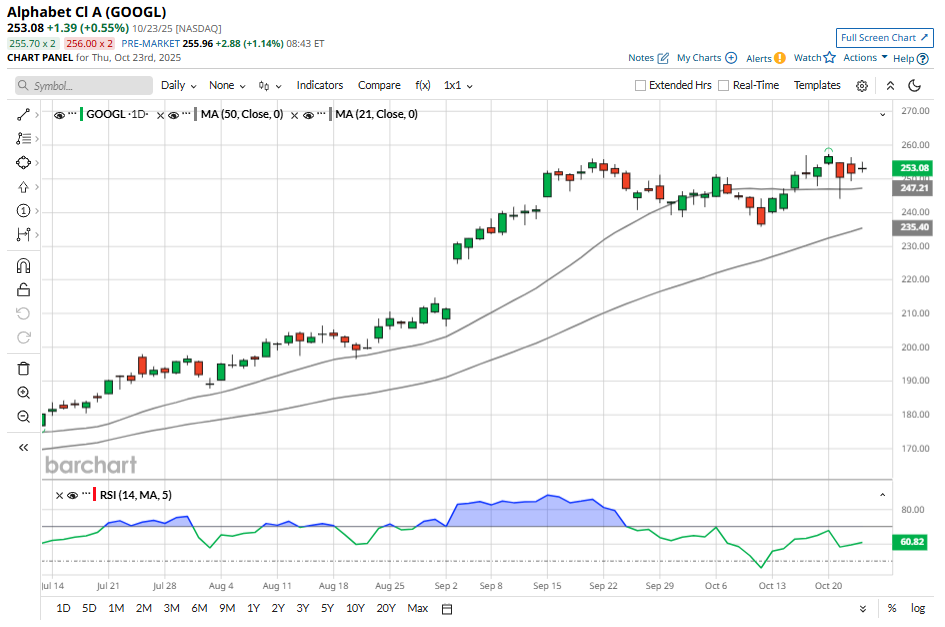Viewport: 945px width, 627px height.
Task: Undo the last chart action
Action: coord(23,314)
